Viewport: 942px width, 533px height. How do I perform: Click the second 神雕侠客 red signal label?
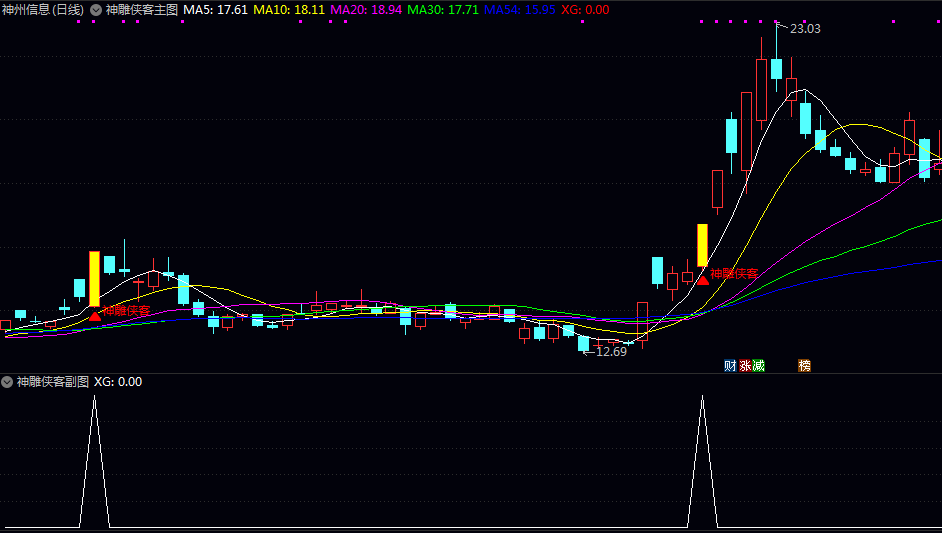coord(734,274)
